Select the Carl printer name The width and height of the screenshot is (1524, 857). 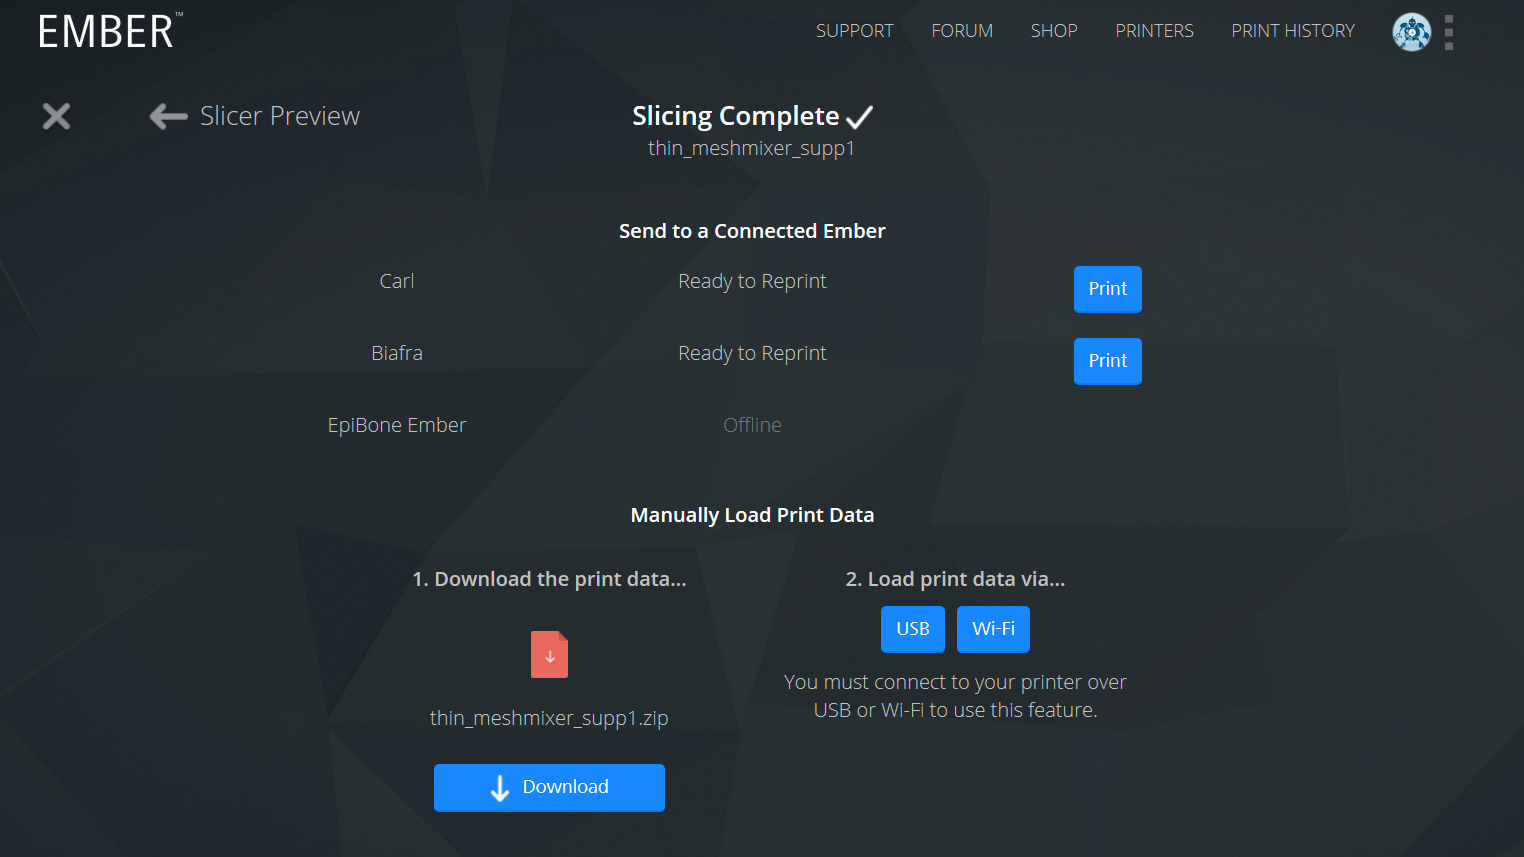tap(397, 281)
